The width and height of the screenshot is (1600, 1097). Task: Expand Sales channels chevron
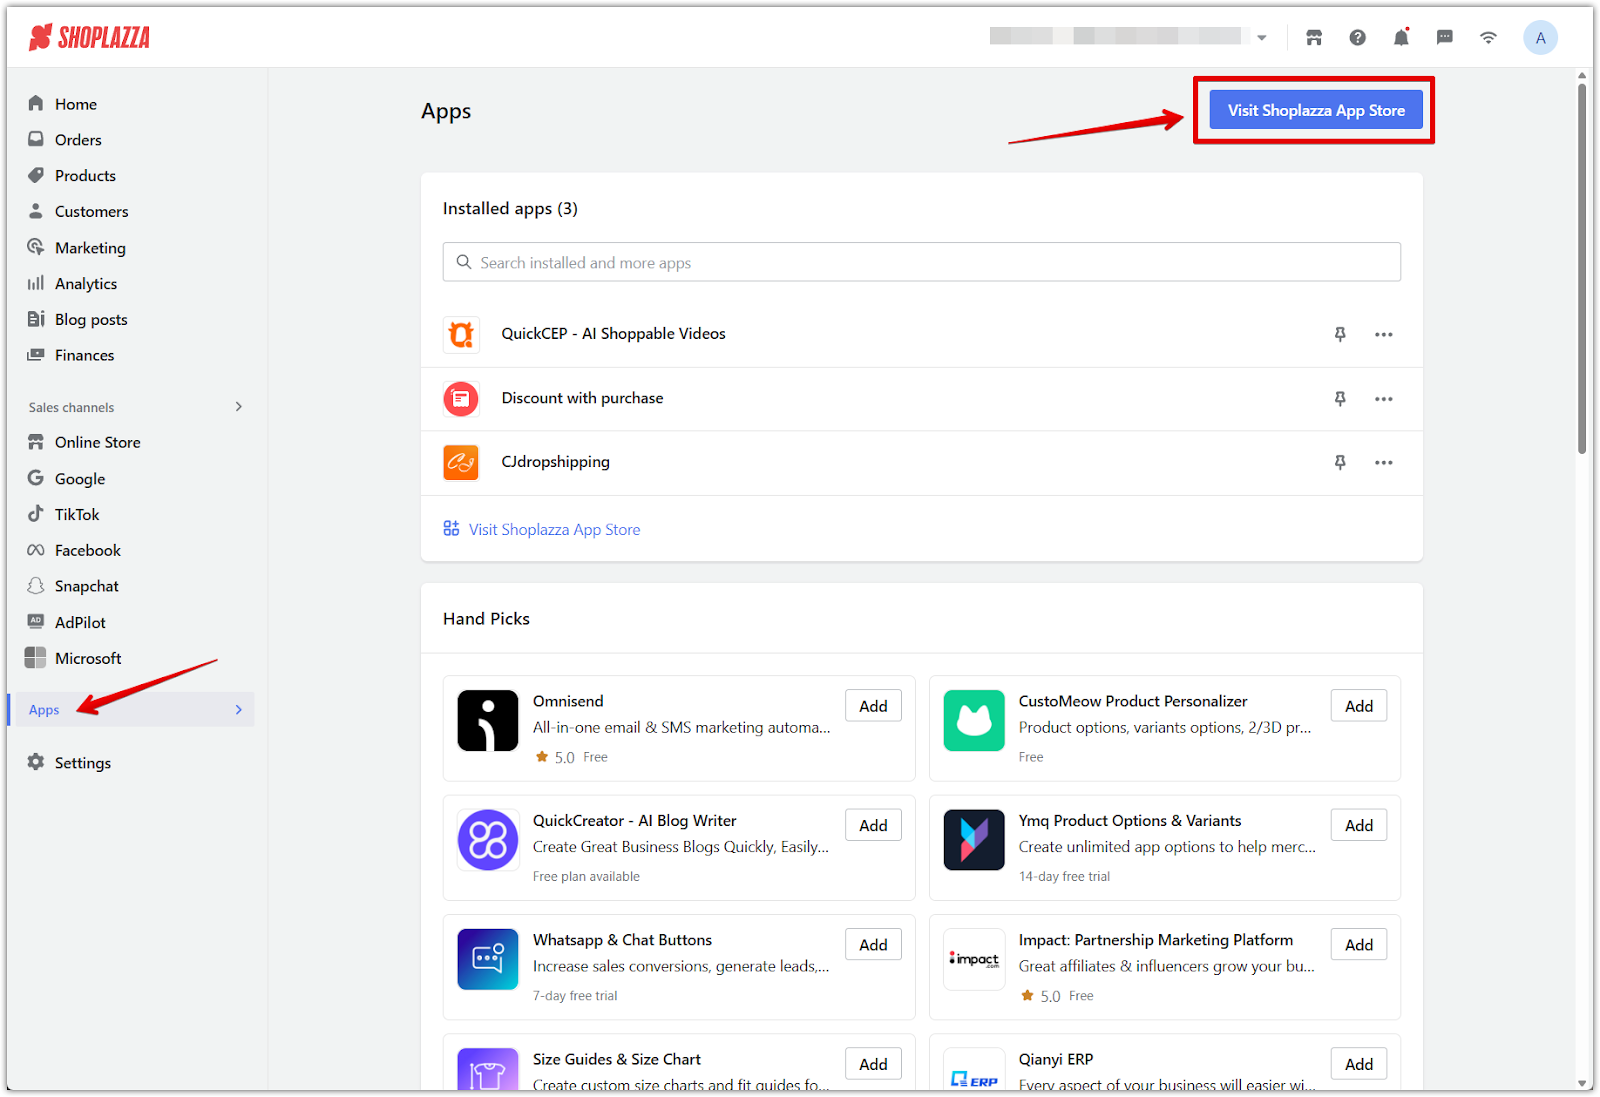239,407
